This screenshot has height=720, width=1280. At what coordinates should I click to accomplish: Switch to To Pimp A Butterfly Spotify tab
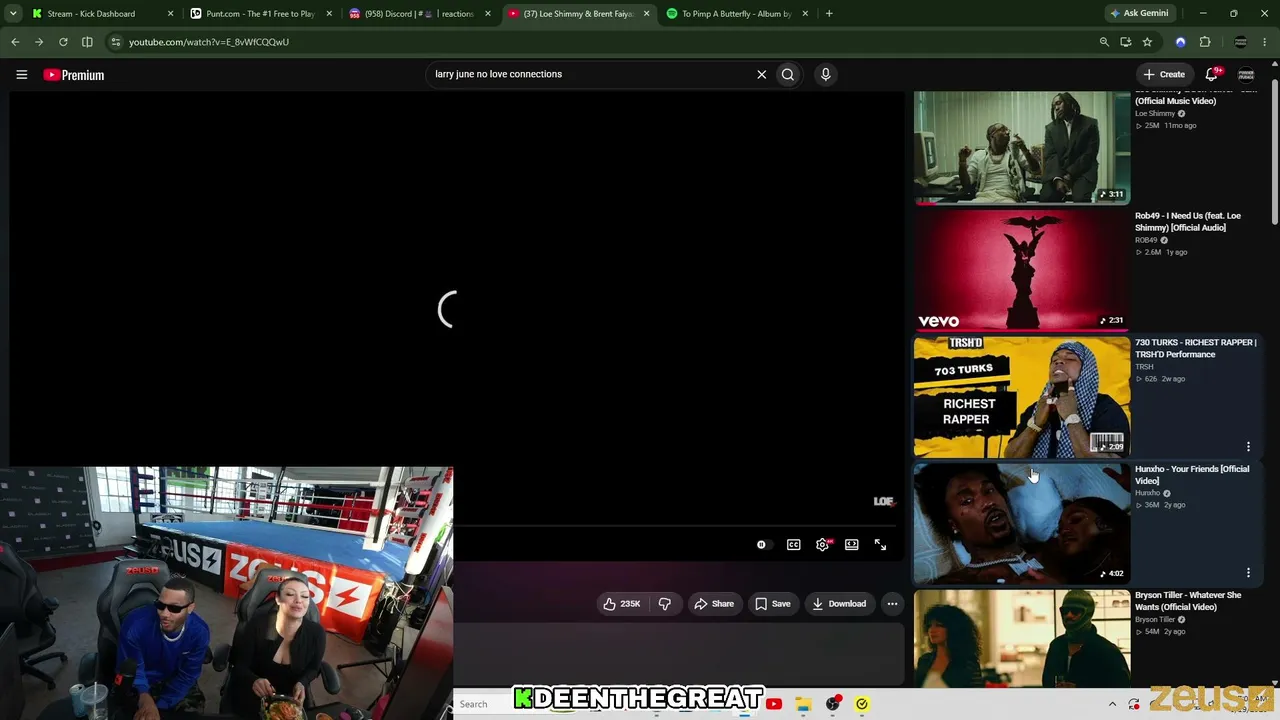[737, 14]
